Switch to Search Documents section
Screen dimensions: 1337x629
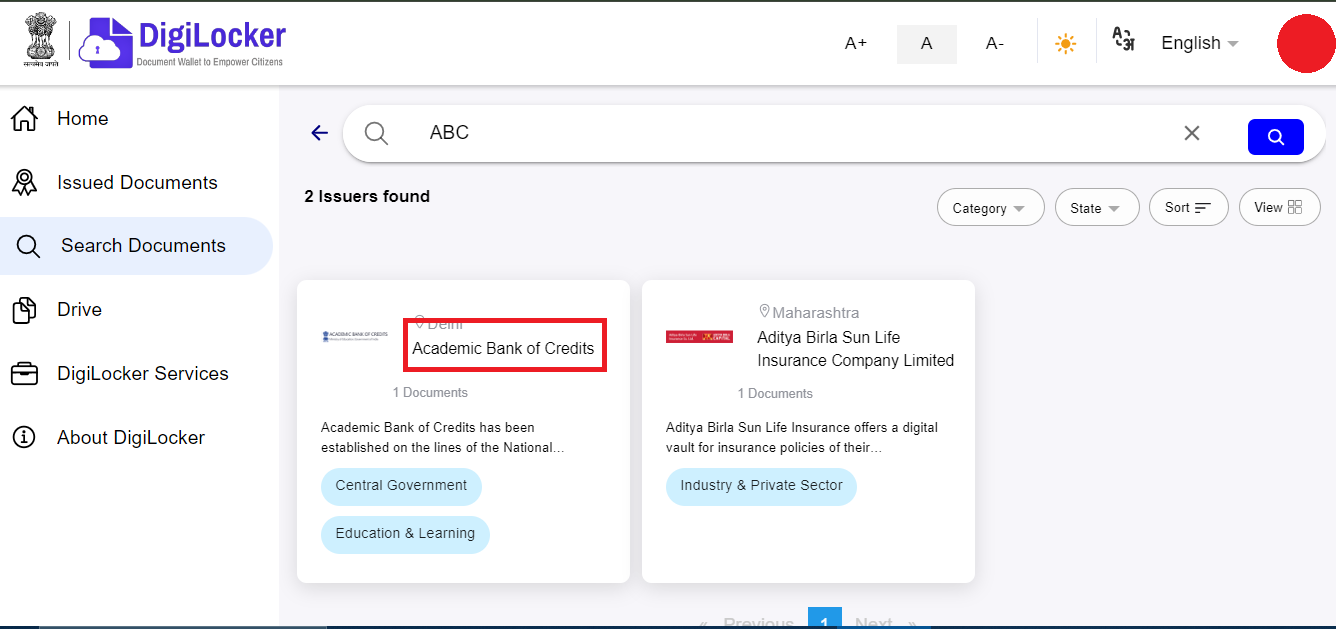[144, 245]
